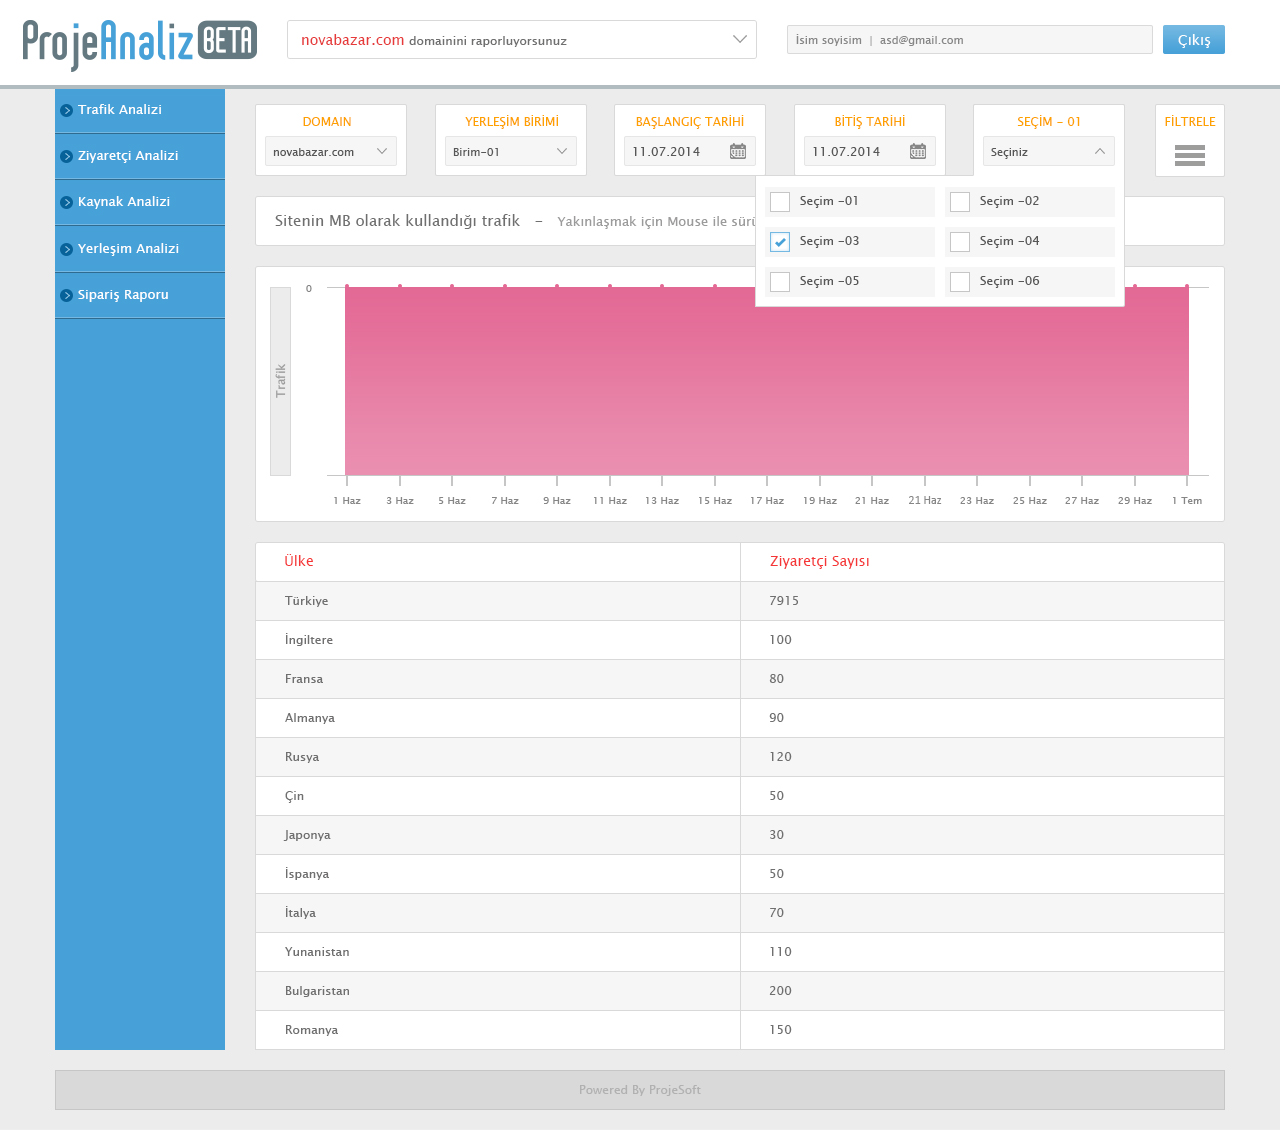
Task: Check the Seçim -04 option
Action: 960,242
